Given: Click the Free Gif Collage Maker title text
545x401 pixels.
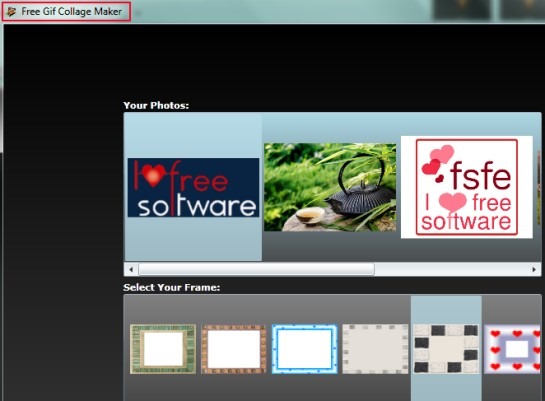Looking at the screenshot, I should point(72,11).
